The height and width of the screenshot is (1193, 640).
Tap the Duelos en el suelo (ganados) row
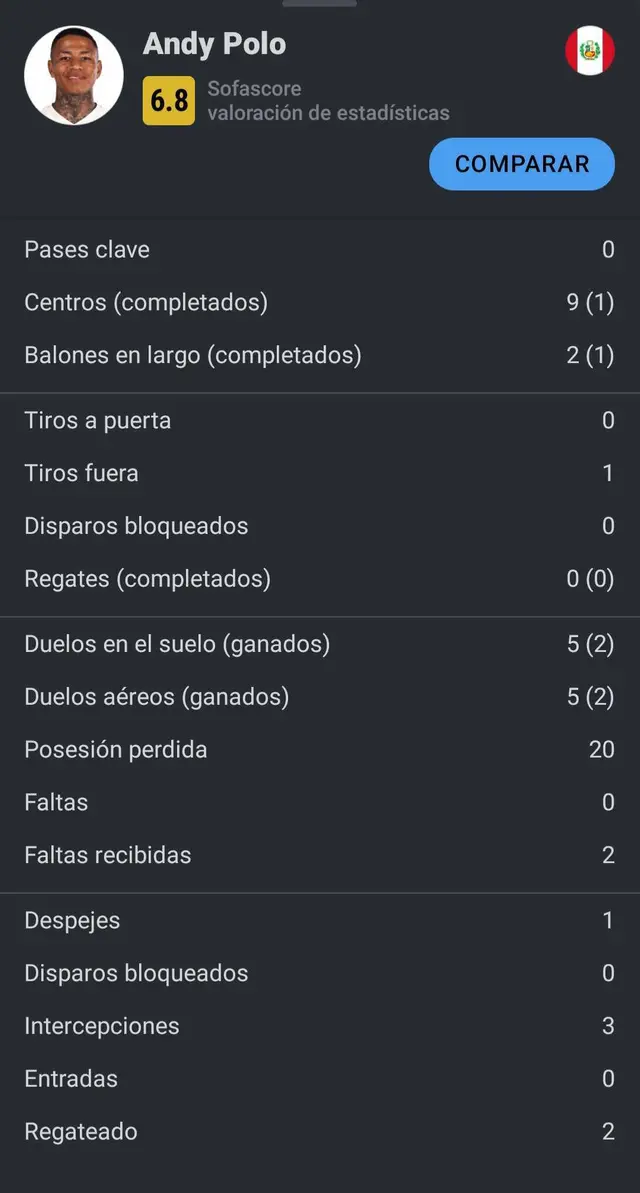320,644
